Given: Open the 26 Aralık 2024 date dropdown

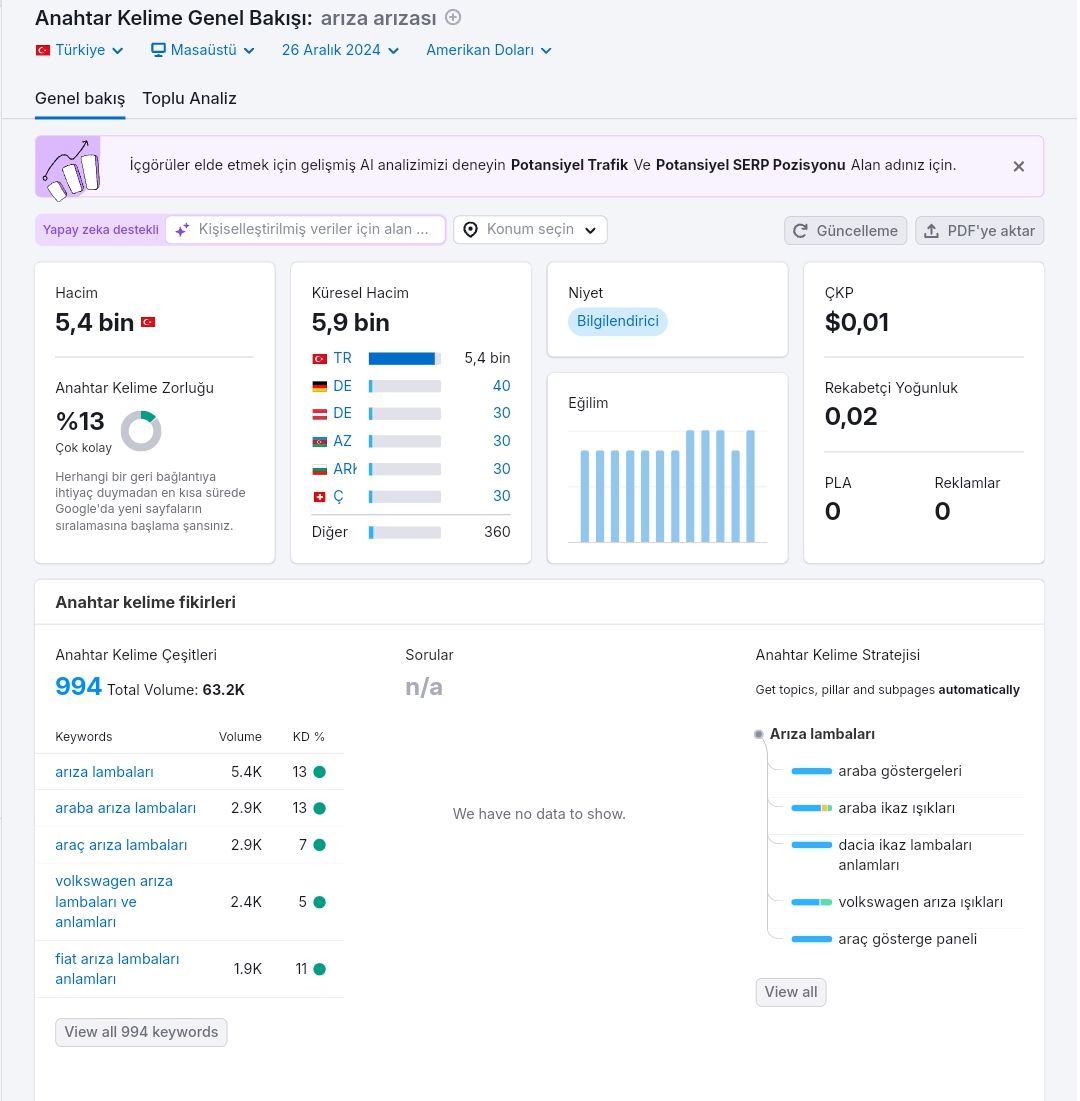Looking at the screenshot, I should (341, 51).
